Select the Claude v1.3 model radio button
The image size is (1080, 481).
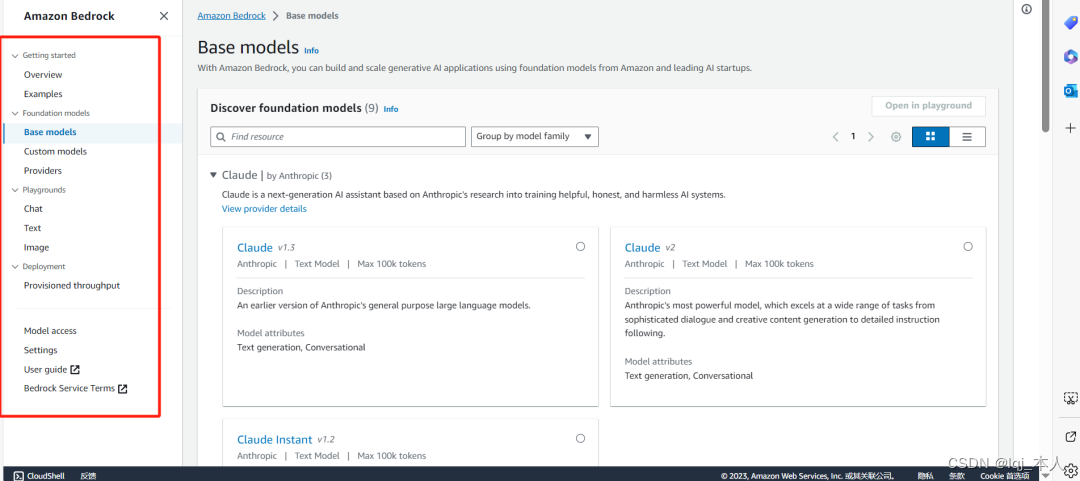581,246
